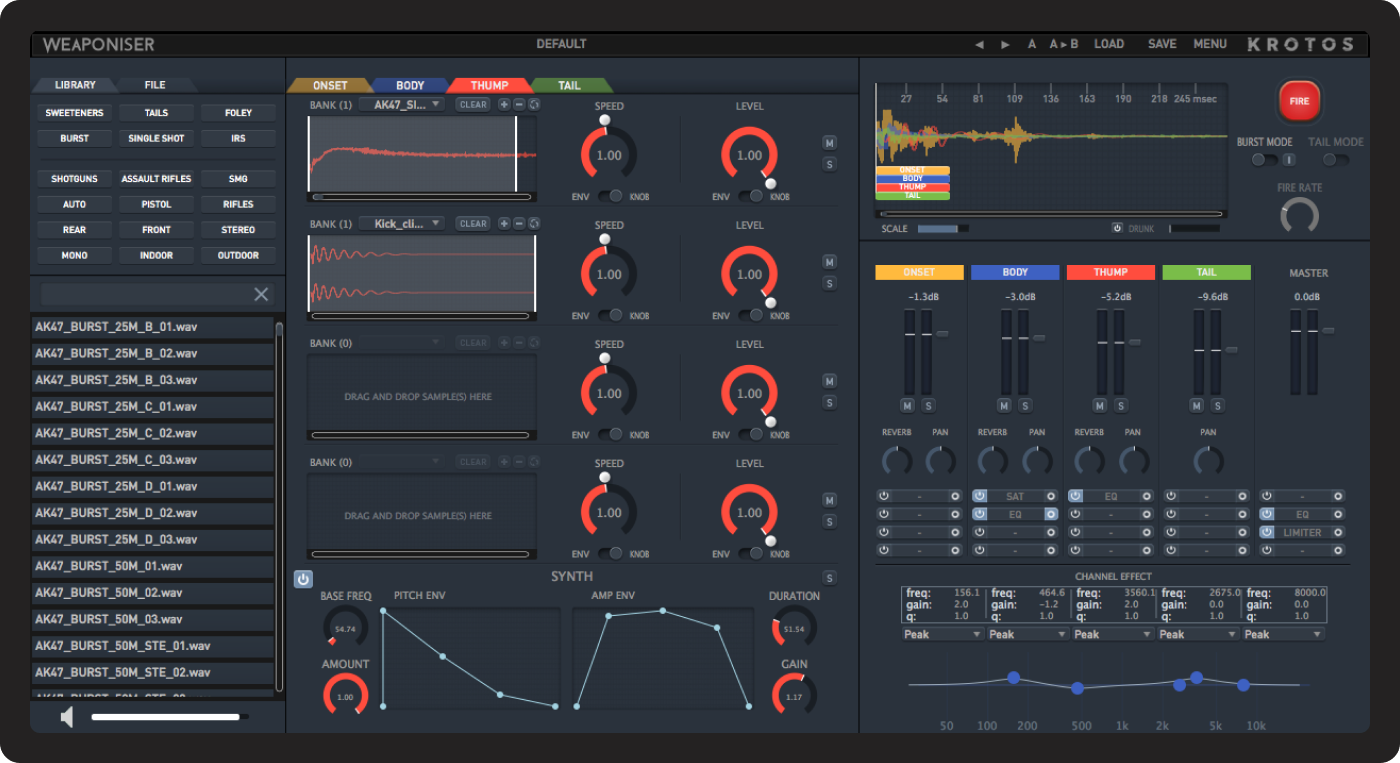
Task: Solo the synth section with S button
Action: [x=829, y=577]
